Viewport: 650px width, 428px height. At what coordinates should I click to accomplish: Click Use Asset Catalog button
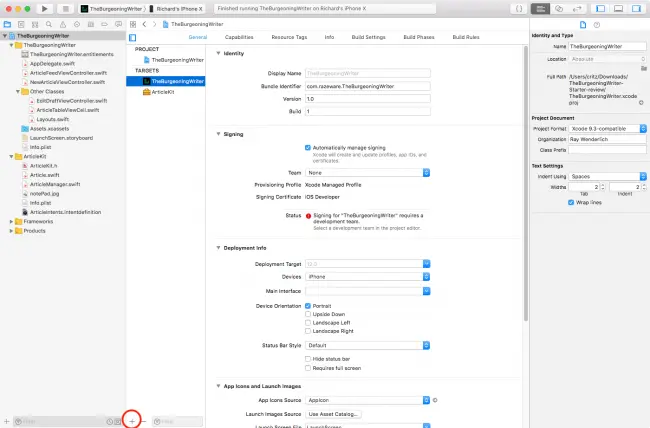pyautogui.click(x=333, y=414)
